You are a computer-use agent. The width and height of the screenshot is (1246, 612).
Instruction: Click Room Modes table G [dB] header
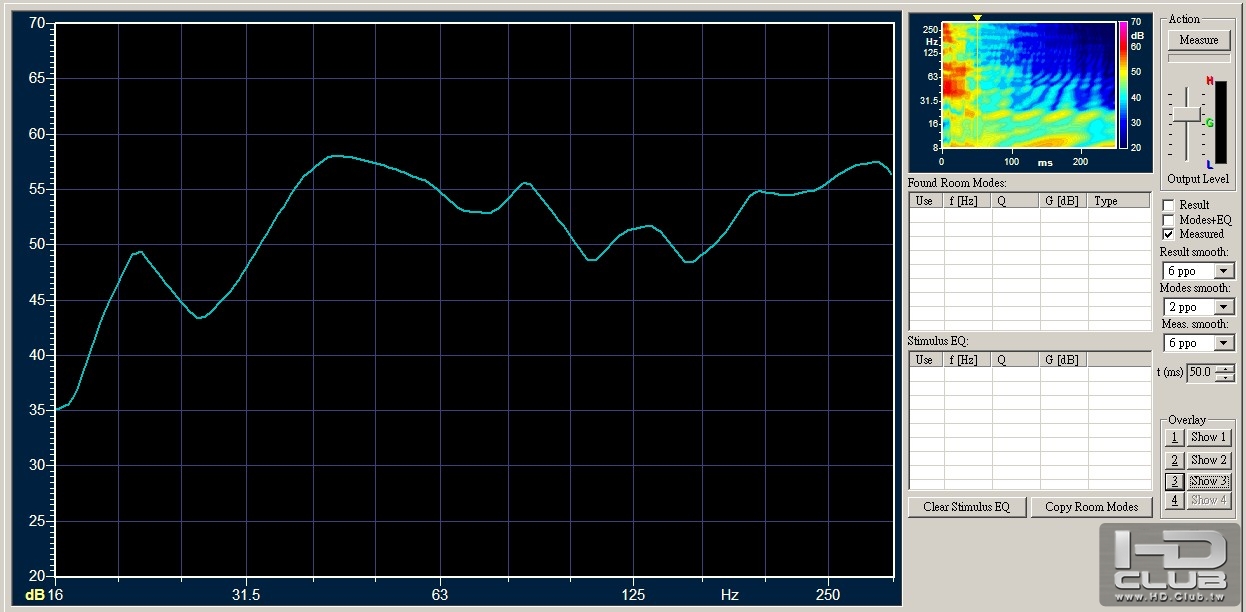coord(1064,201)
